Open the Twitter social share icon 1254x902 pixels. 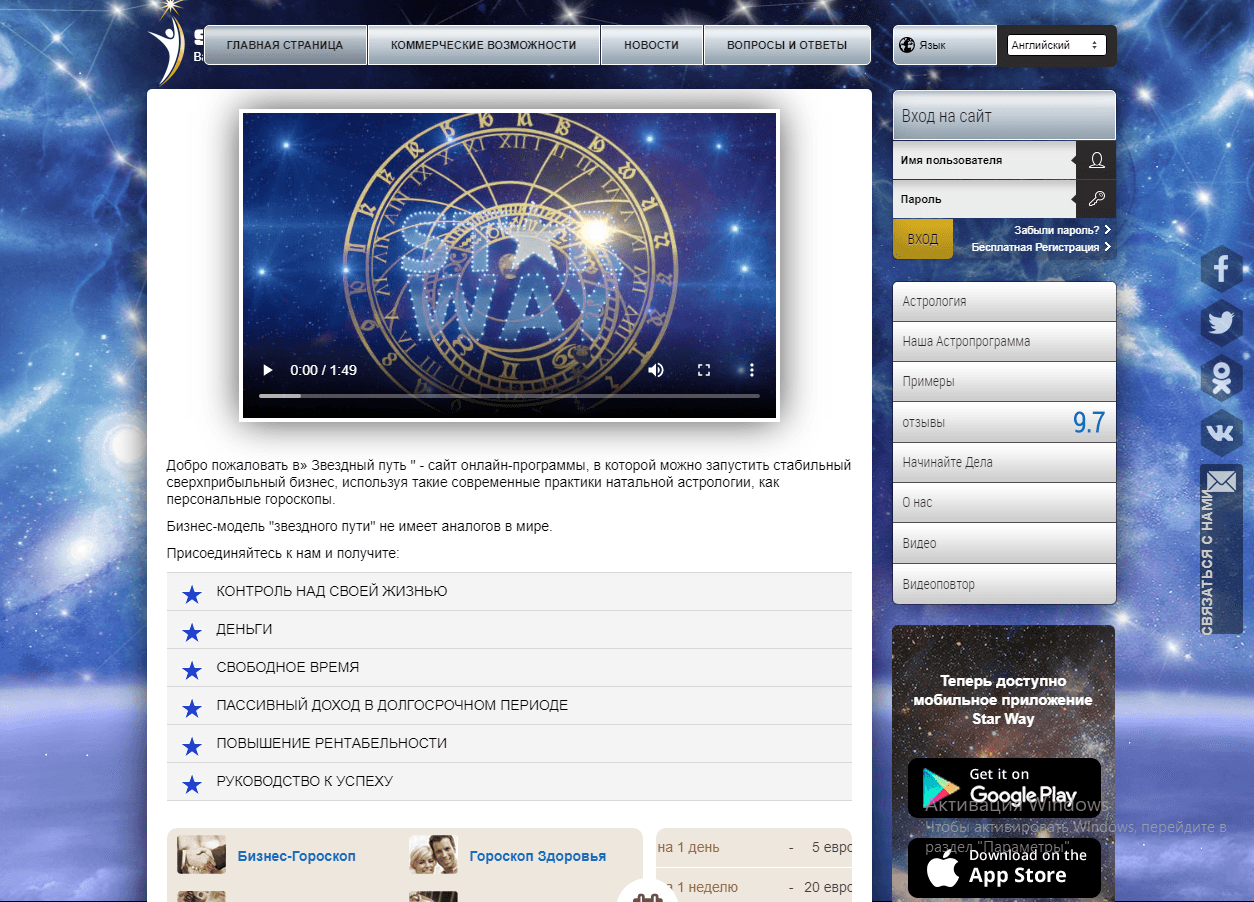[1221, 323]
